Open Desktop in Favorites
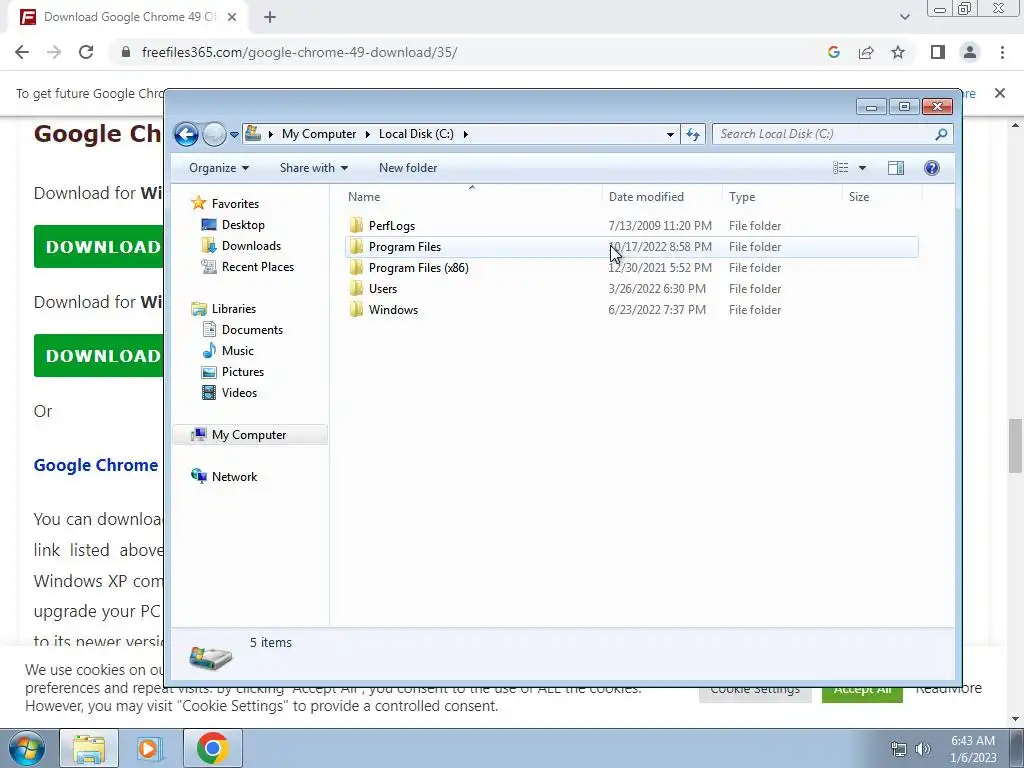Viewport: 1024px width, 768px height. point(243,225)
